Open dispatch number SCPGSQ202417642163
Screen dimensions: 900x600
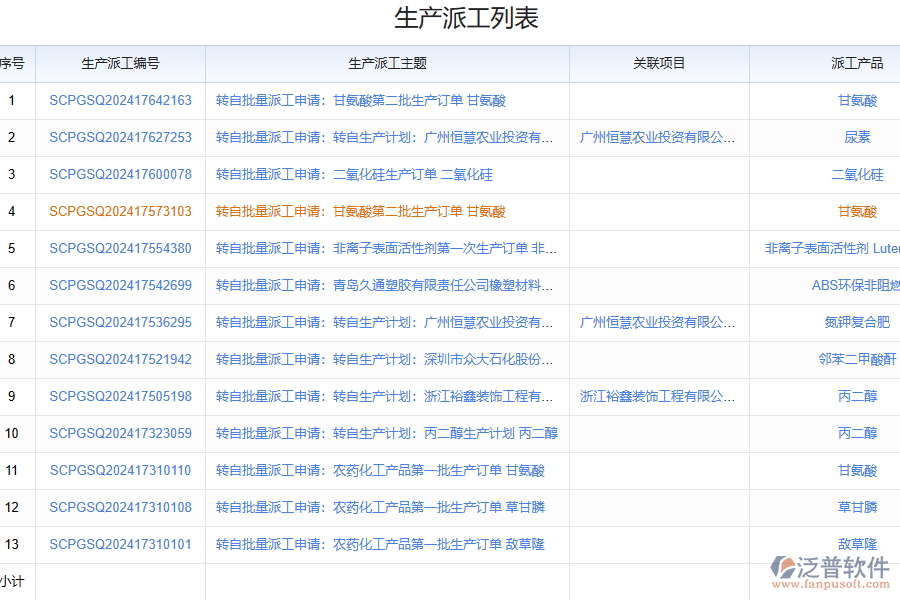pyautogui.click(x=120, y=100)
